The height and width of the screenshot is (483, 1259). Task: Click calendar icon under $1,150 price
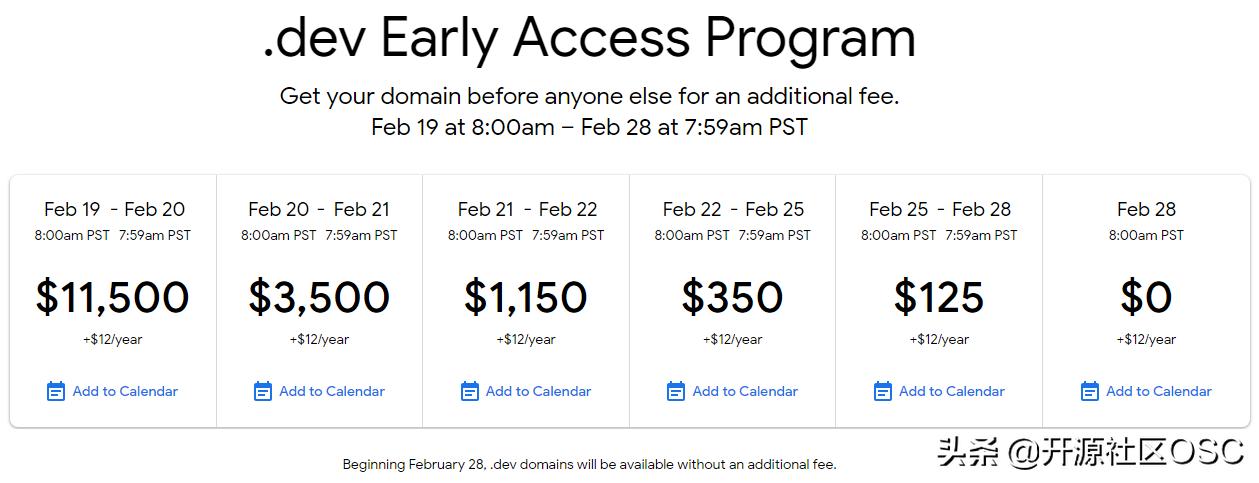coord(470,391)
